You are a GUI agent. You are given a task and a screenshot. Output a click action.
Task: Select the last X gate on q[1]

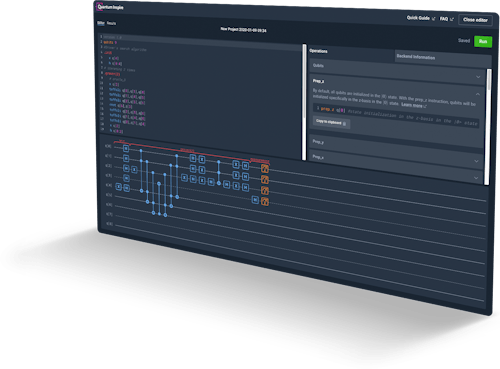(x=236, y=175)
